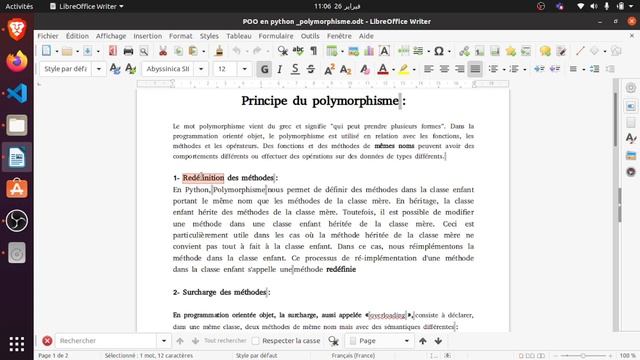Viewport: 640px width, 360px height.
Task: Open the Navigator panel in the sidebar
Action: (x=631, y=172)
